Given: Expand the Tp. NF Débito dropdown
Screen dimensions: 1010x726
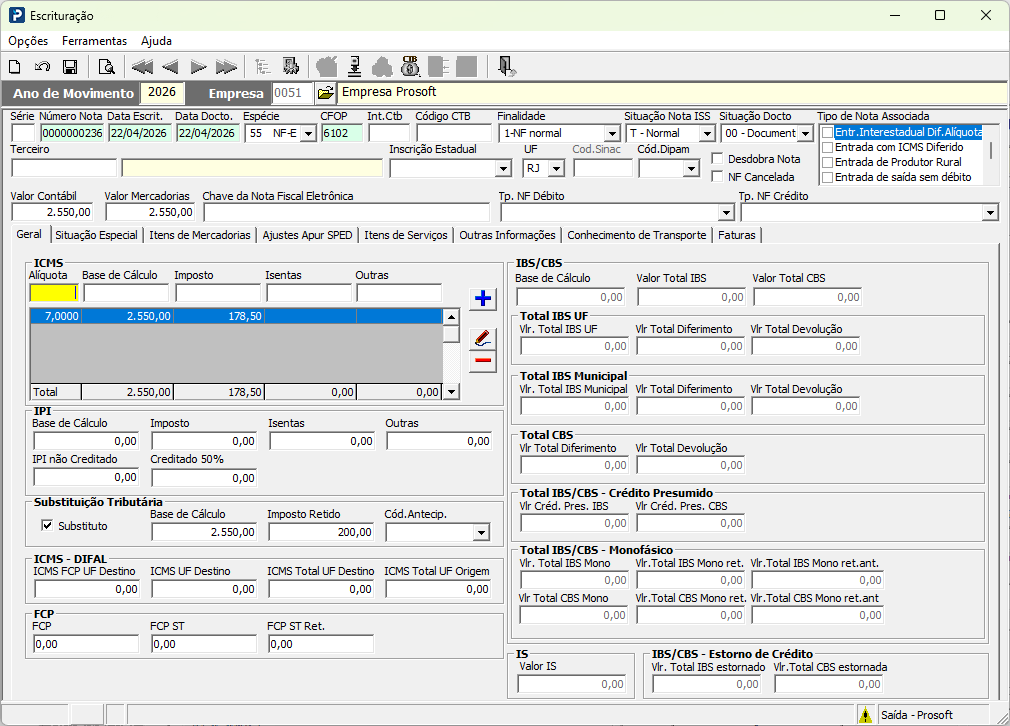Looking at the screenshot, I should coord(727,213).
